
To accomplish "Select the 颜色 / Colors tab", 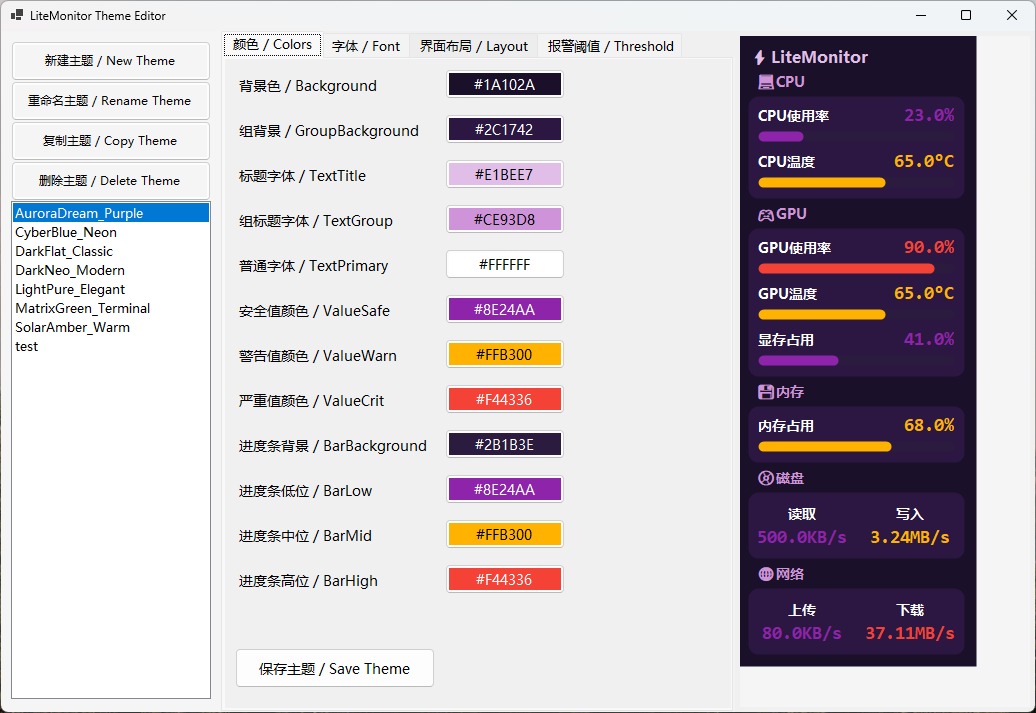I will click(272, 44).
